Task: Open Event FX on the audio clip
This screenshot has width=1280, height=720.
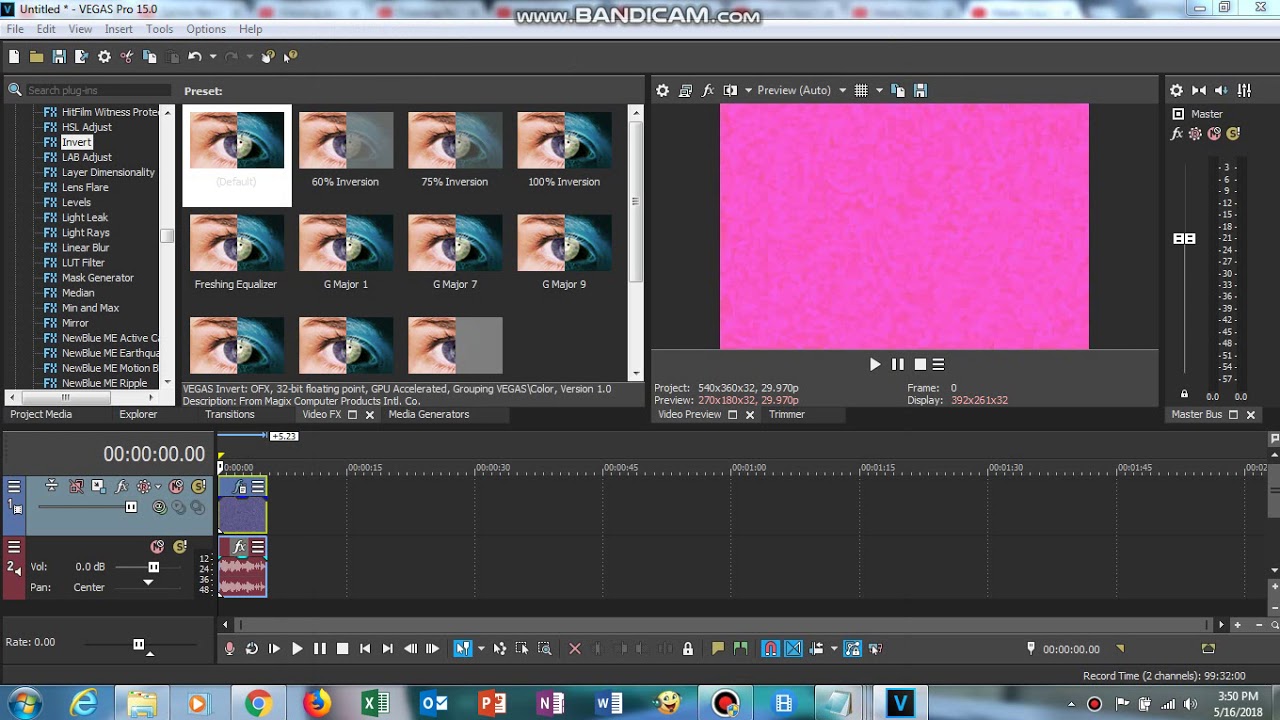Action: pos(240,547)
